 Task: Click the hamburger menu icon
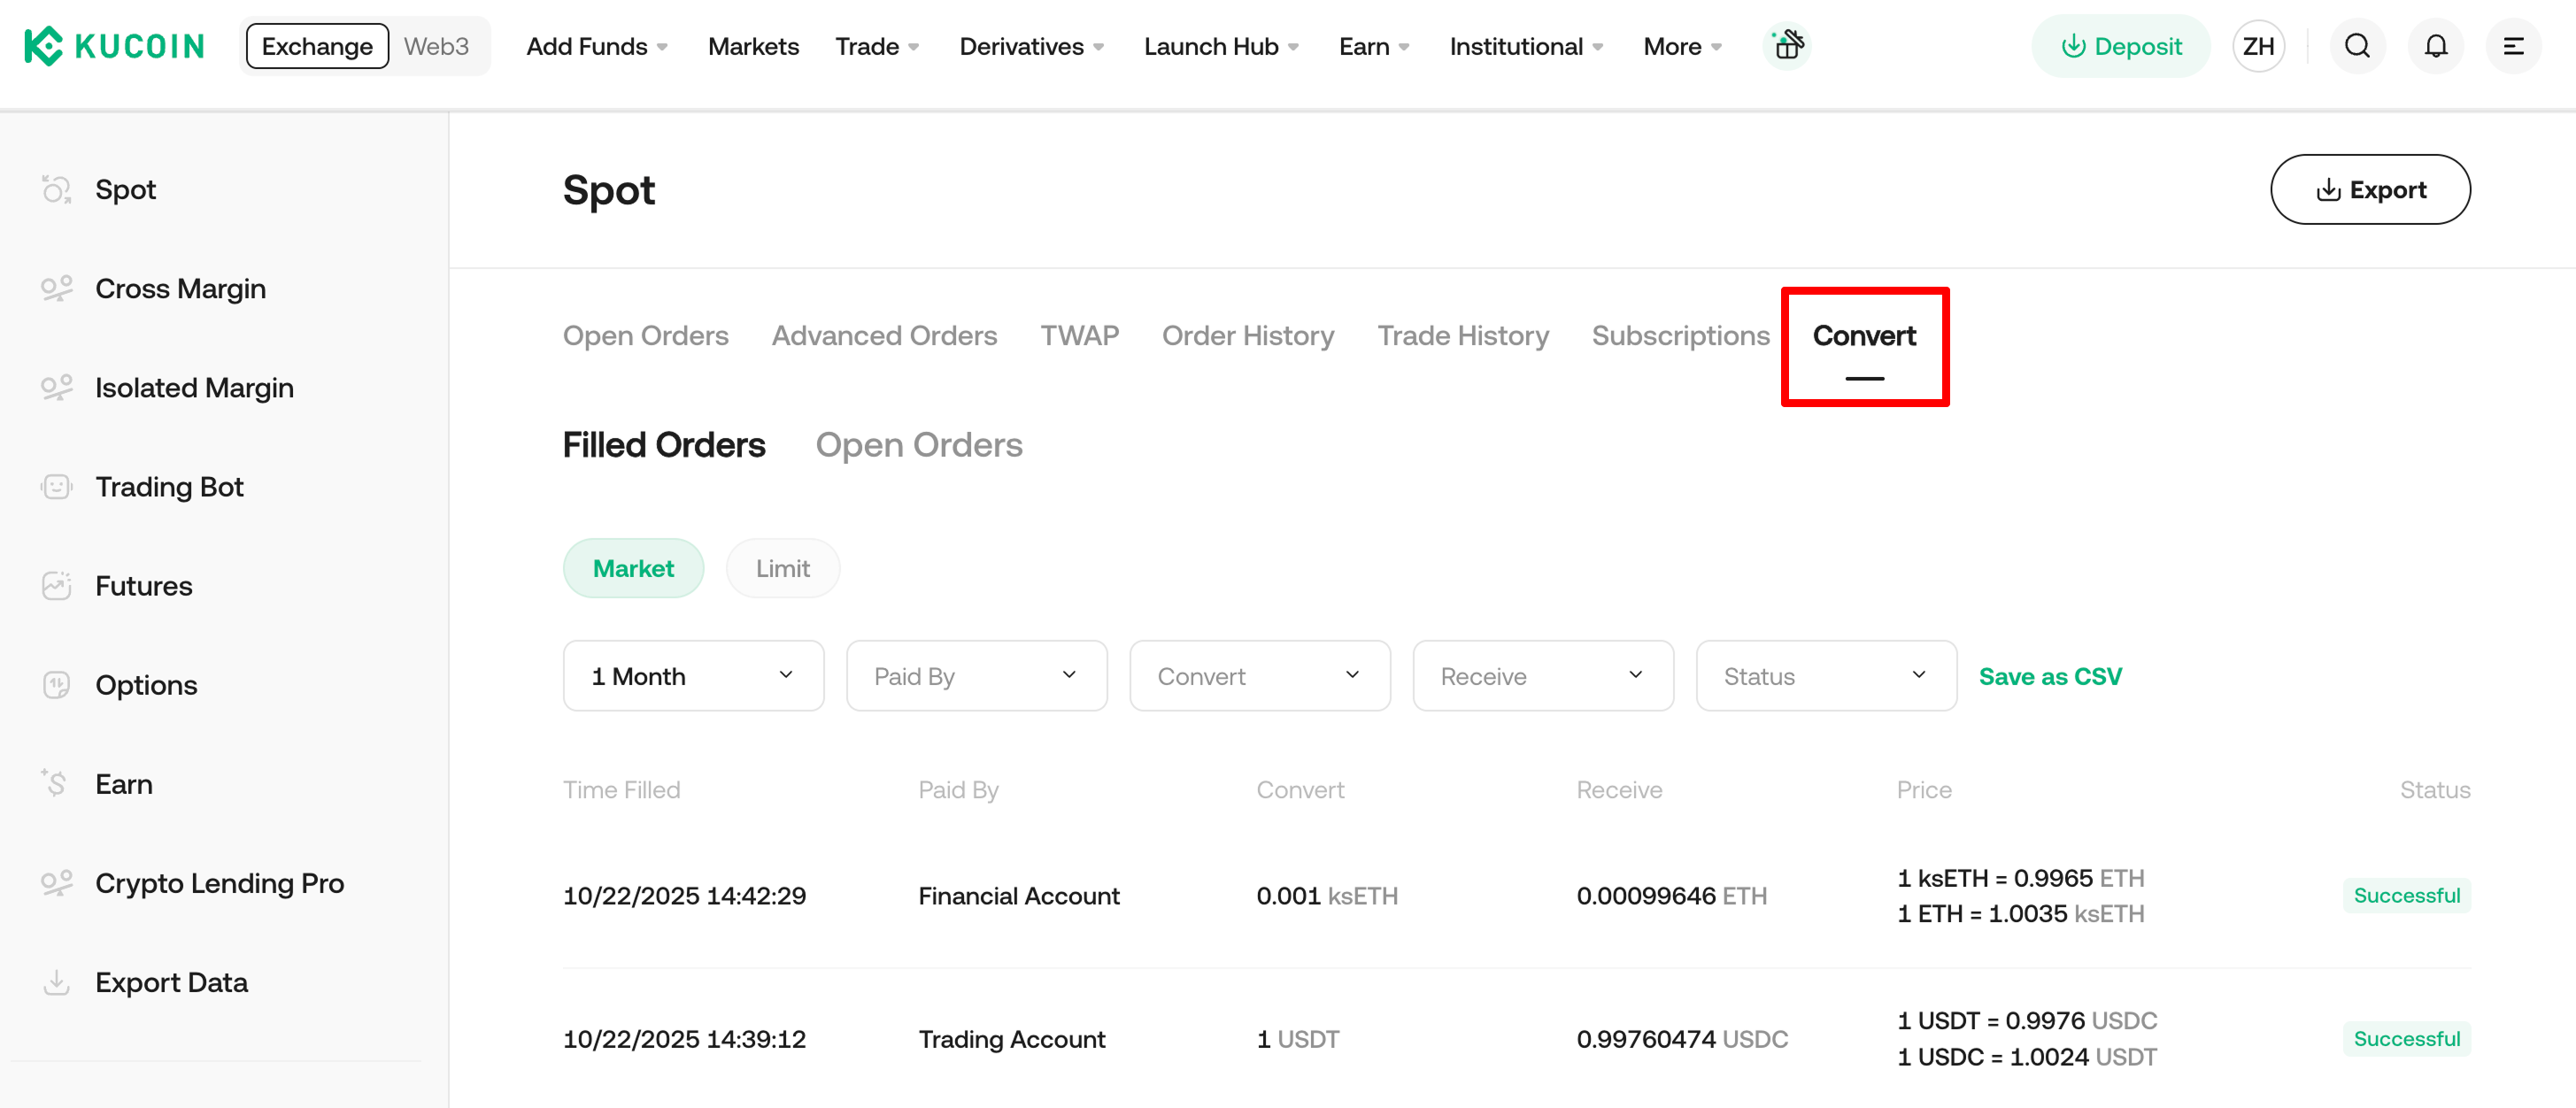[2513, 46]
